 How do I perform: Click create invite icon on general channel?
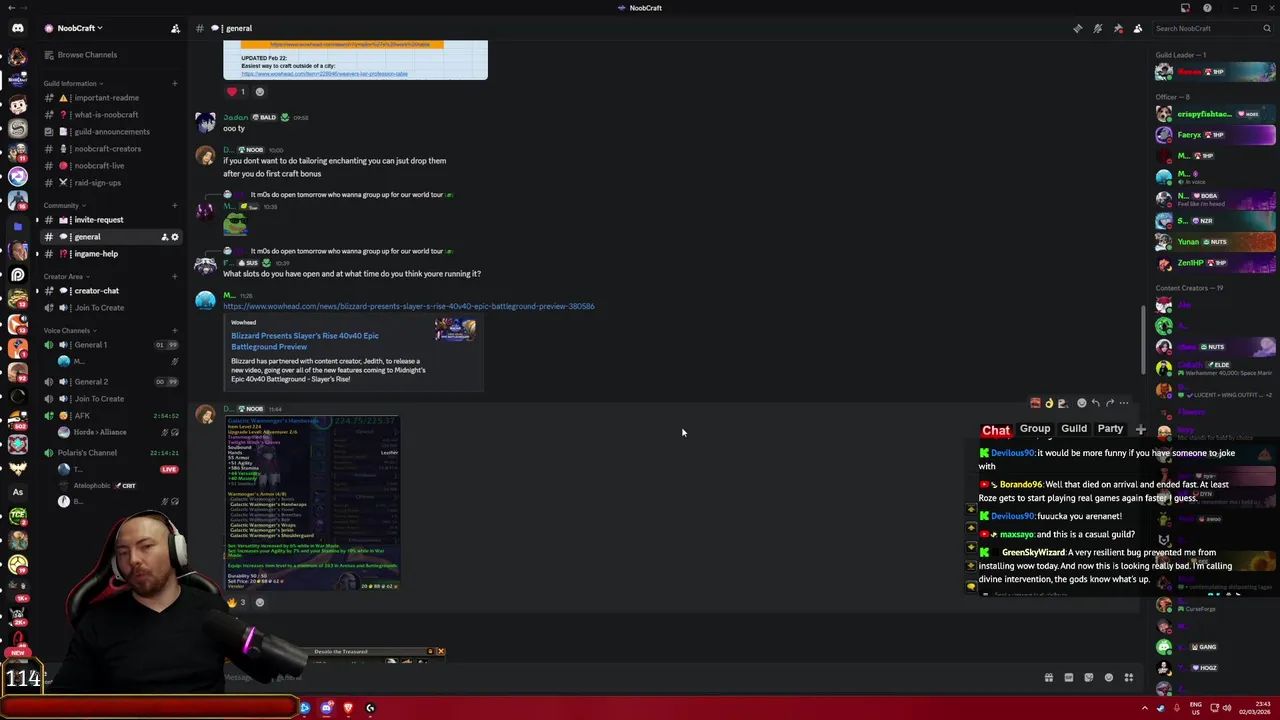click(164, 237)
